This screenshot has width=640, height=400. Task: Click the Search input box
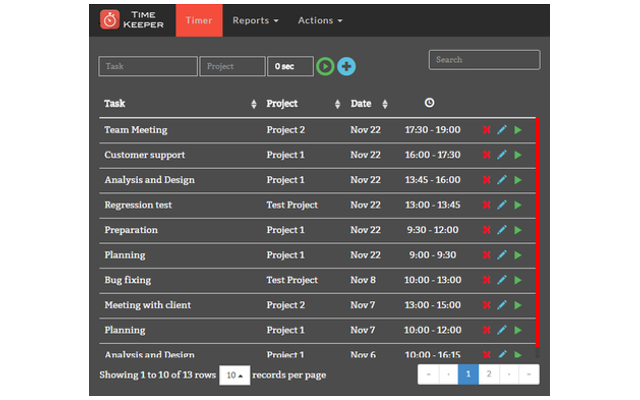(x=484, y=60)
